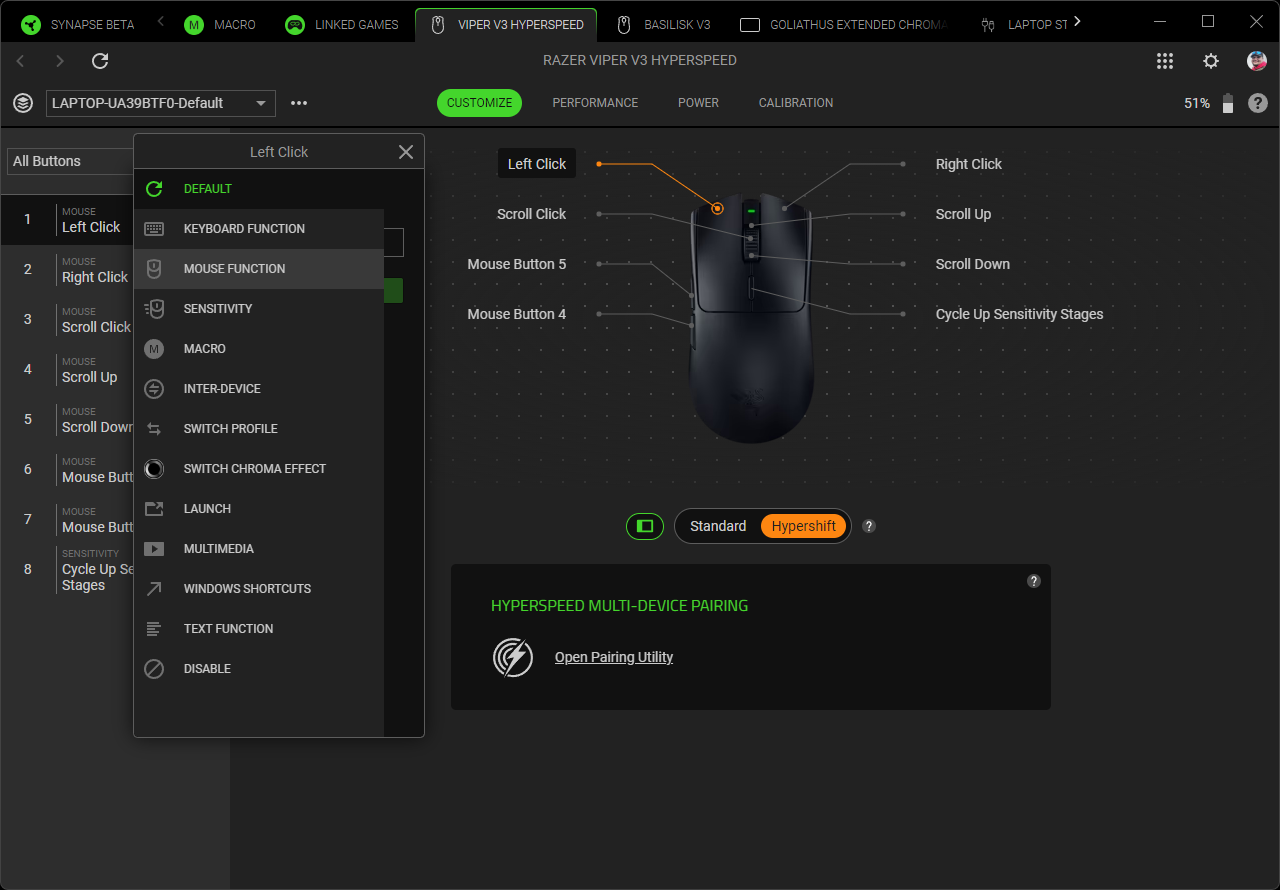
Task: Open the Power tab
Action: pyautogui.click(x=698, y=103)
